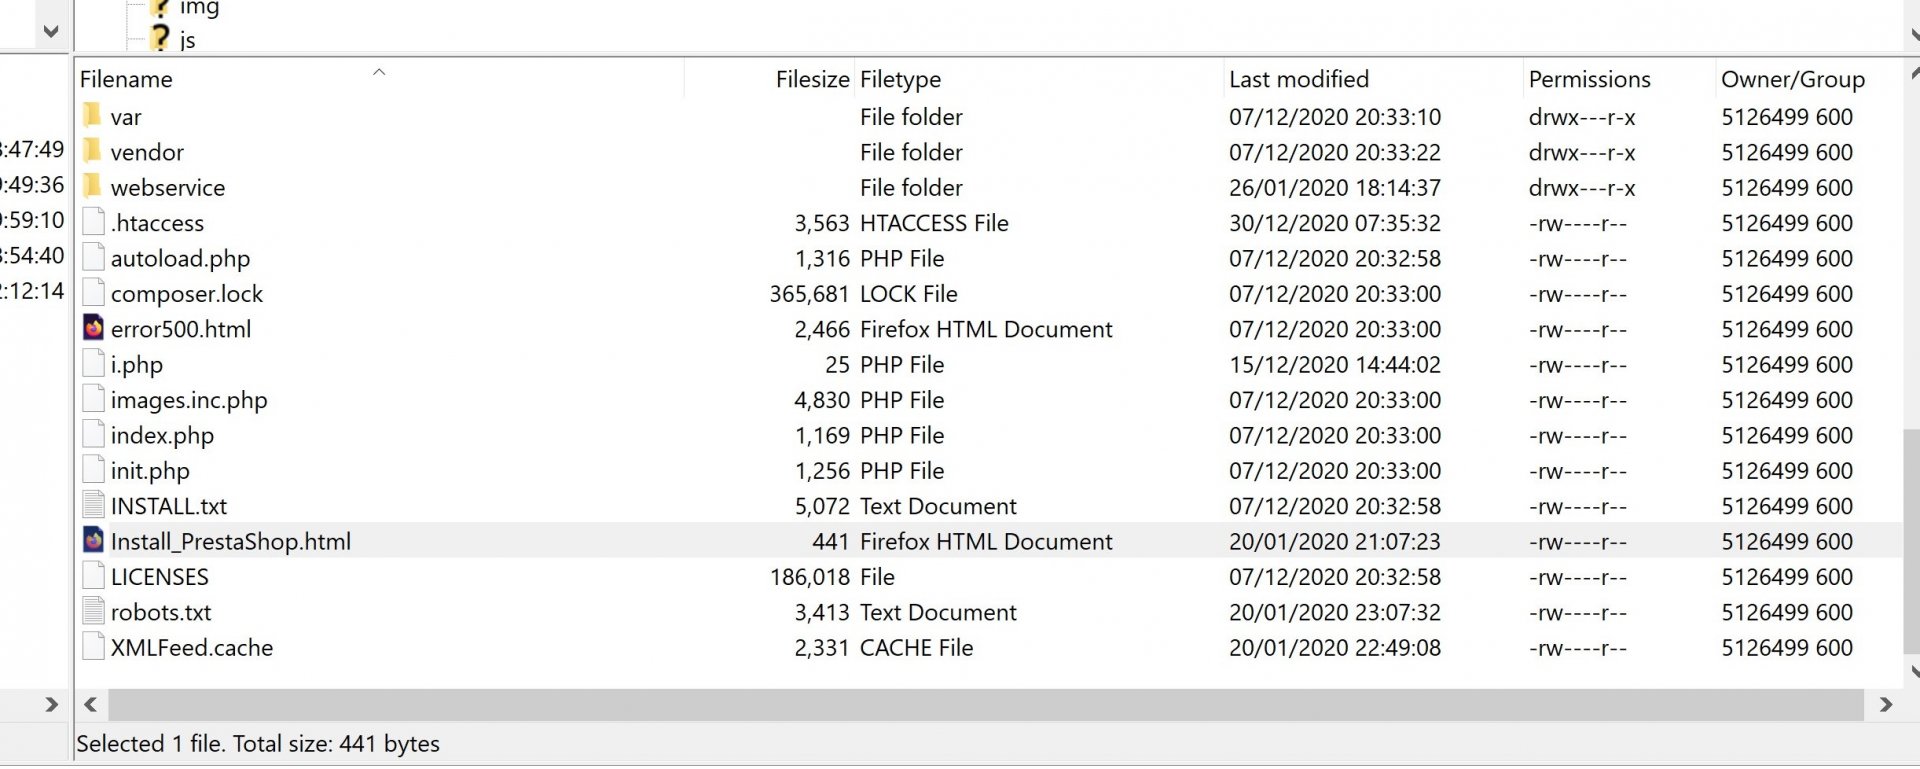Click the left pane down chevron arrow
The width and height of the screenshot is (1920, 769).
(51, 31)
